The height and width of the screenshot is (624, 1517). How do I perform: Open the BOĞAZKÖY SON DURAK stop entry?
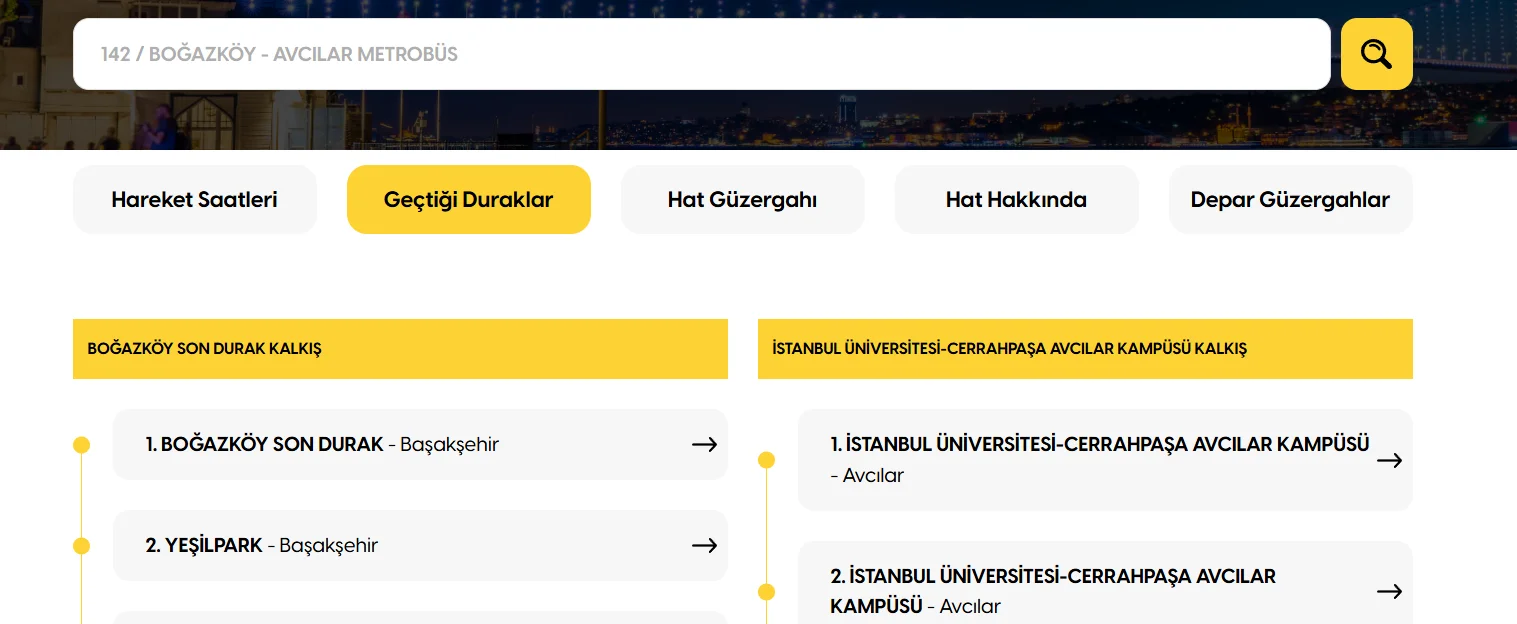400,444
